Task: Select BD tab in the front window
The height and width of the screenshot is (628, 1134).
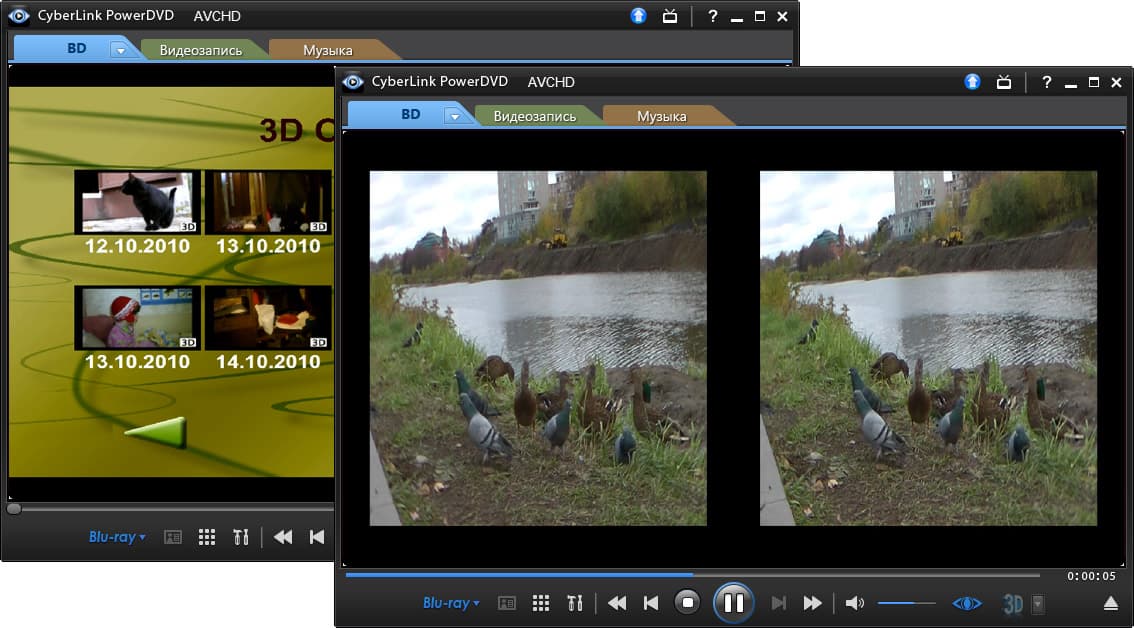Action: (x=411, y=114)
